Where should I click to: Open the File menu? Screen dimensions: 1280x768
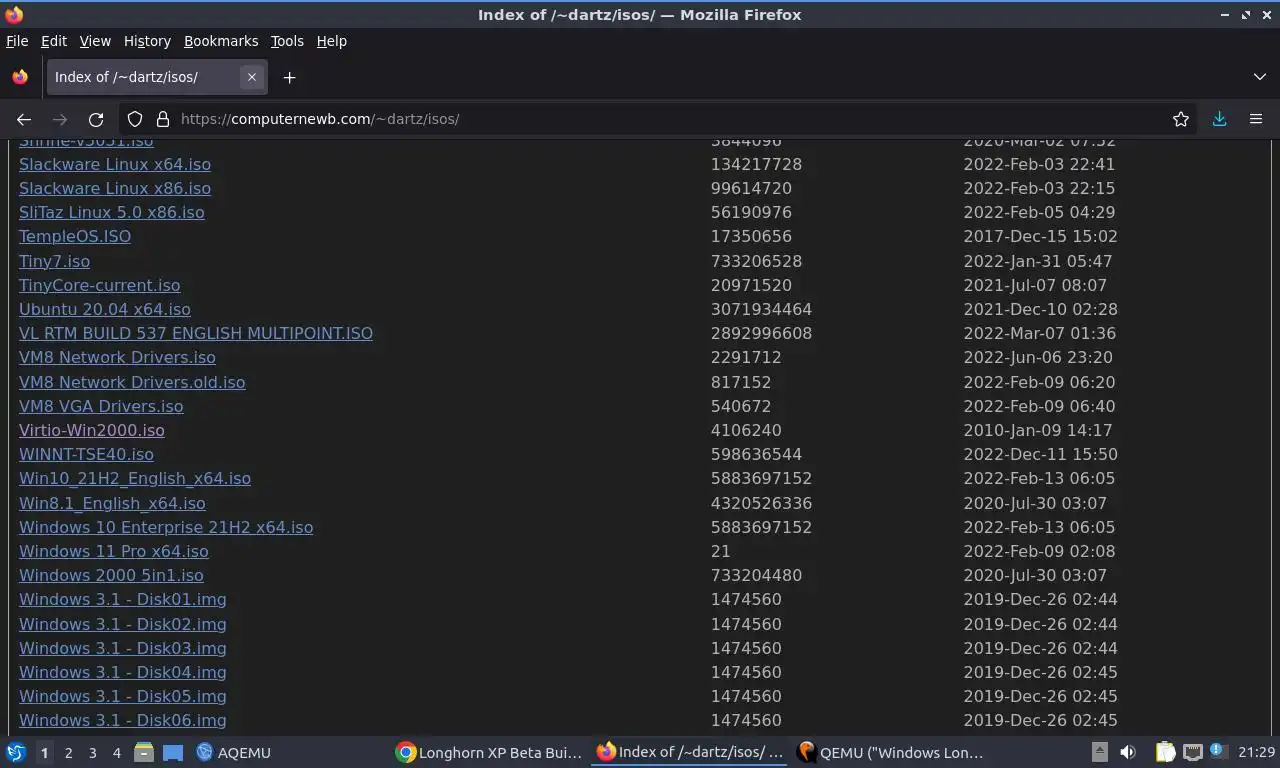pyautogui.click(x=17, y=41)
